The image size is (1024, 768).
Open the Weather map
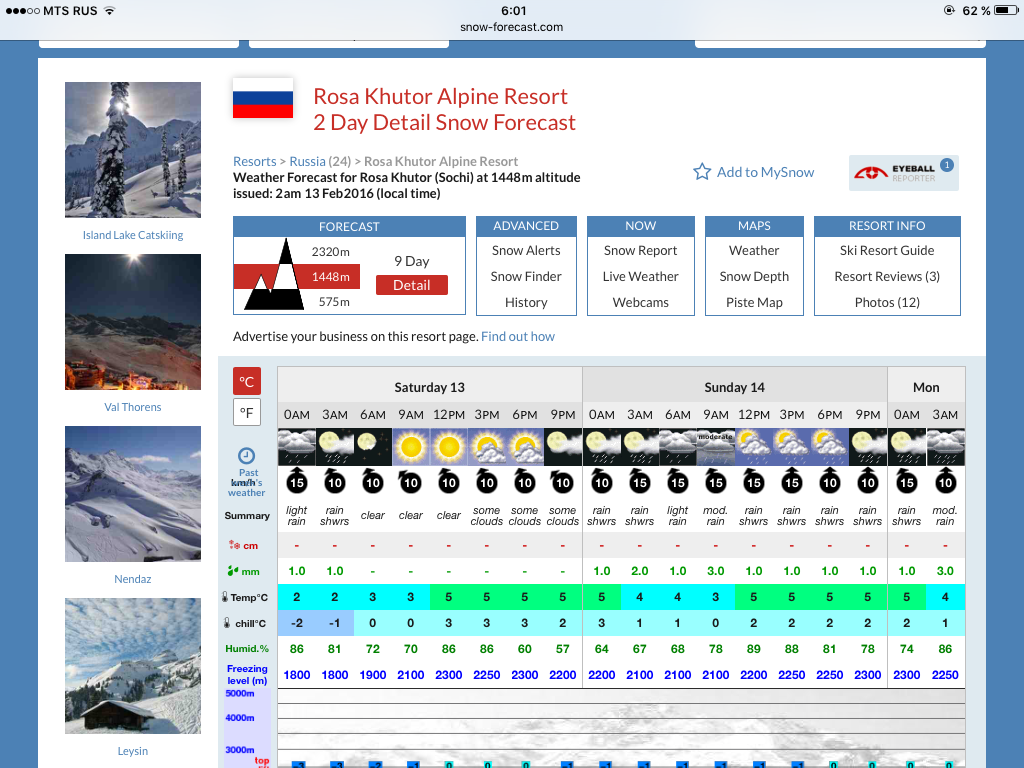(754, 250)
